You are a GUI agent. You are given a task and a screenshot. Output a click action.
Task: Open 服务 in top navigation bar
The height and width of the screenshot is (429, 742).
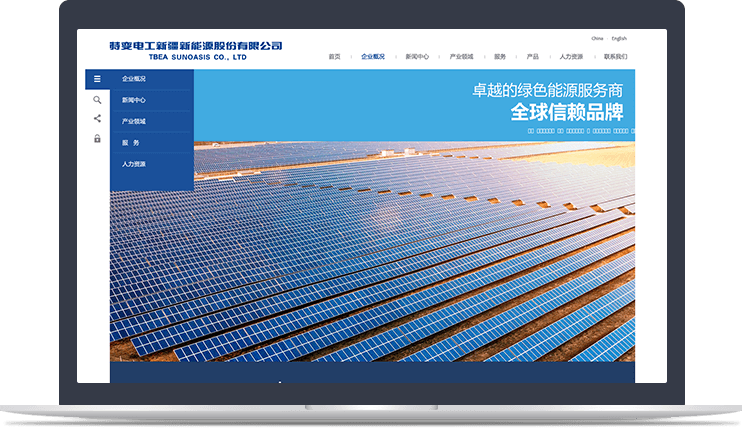(500, 57)
